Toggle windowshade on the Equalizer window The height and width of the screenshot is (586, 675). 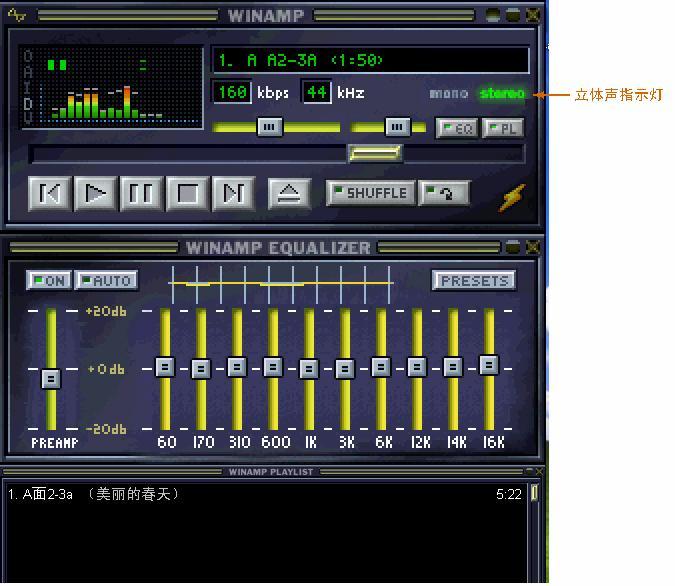513,247
